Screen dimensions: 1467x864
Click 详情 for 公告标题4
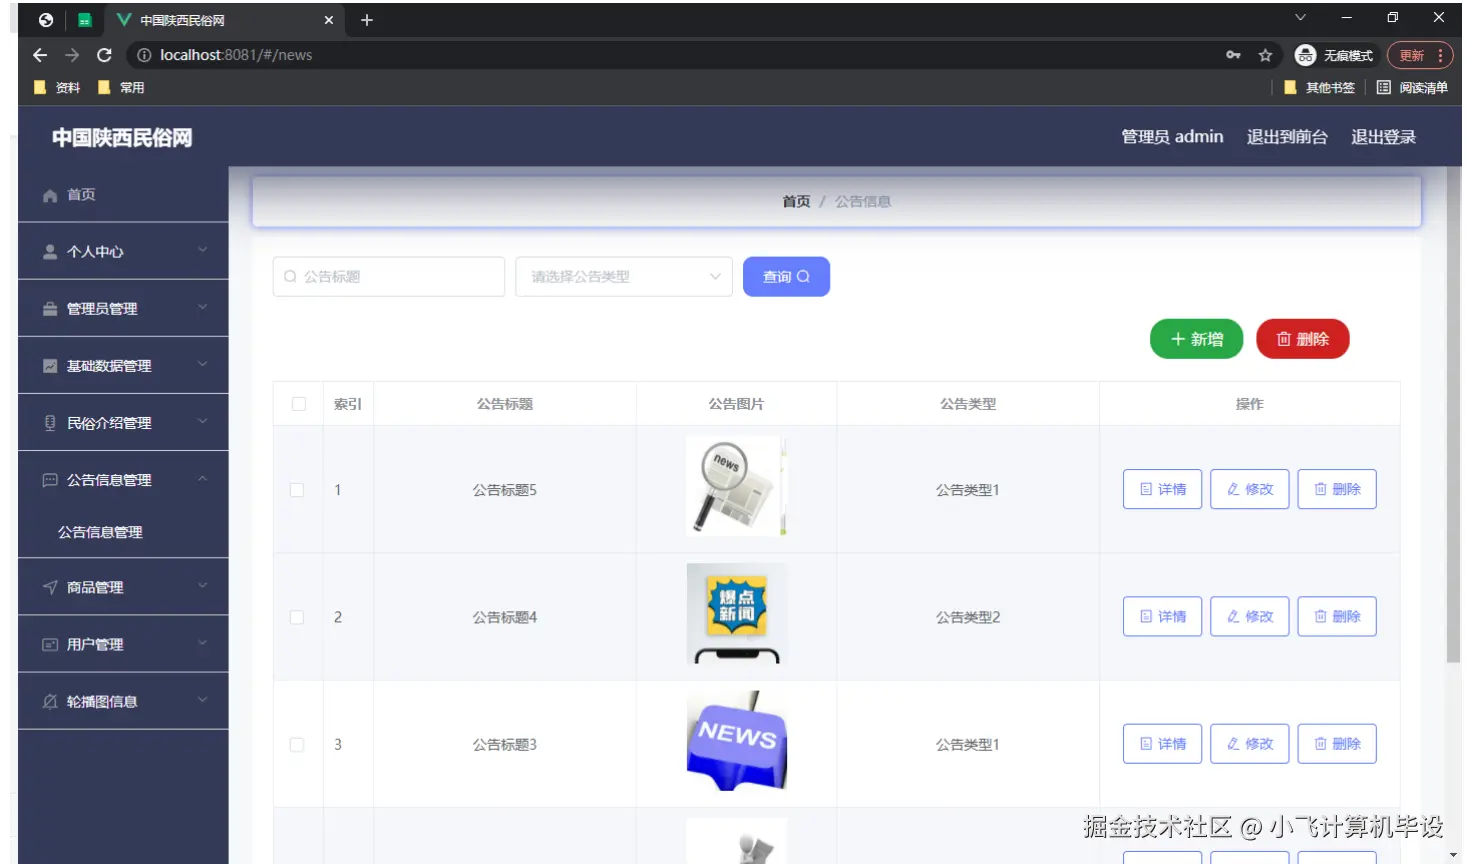point(1161,616)
